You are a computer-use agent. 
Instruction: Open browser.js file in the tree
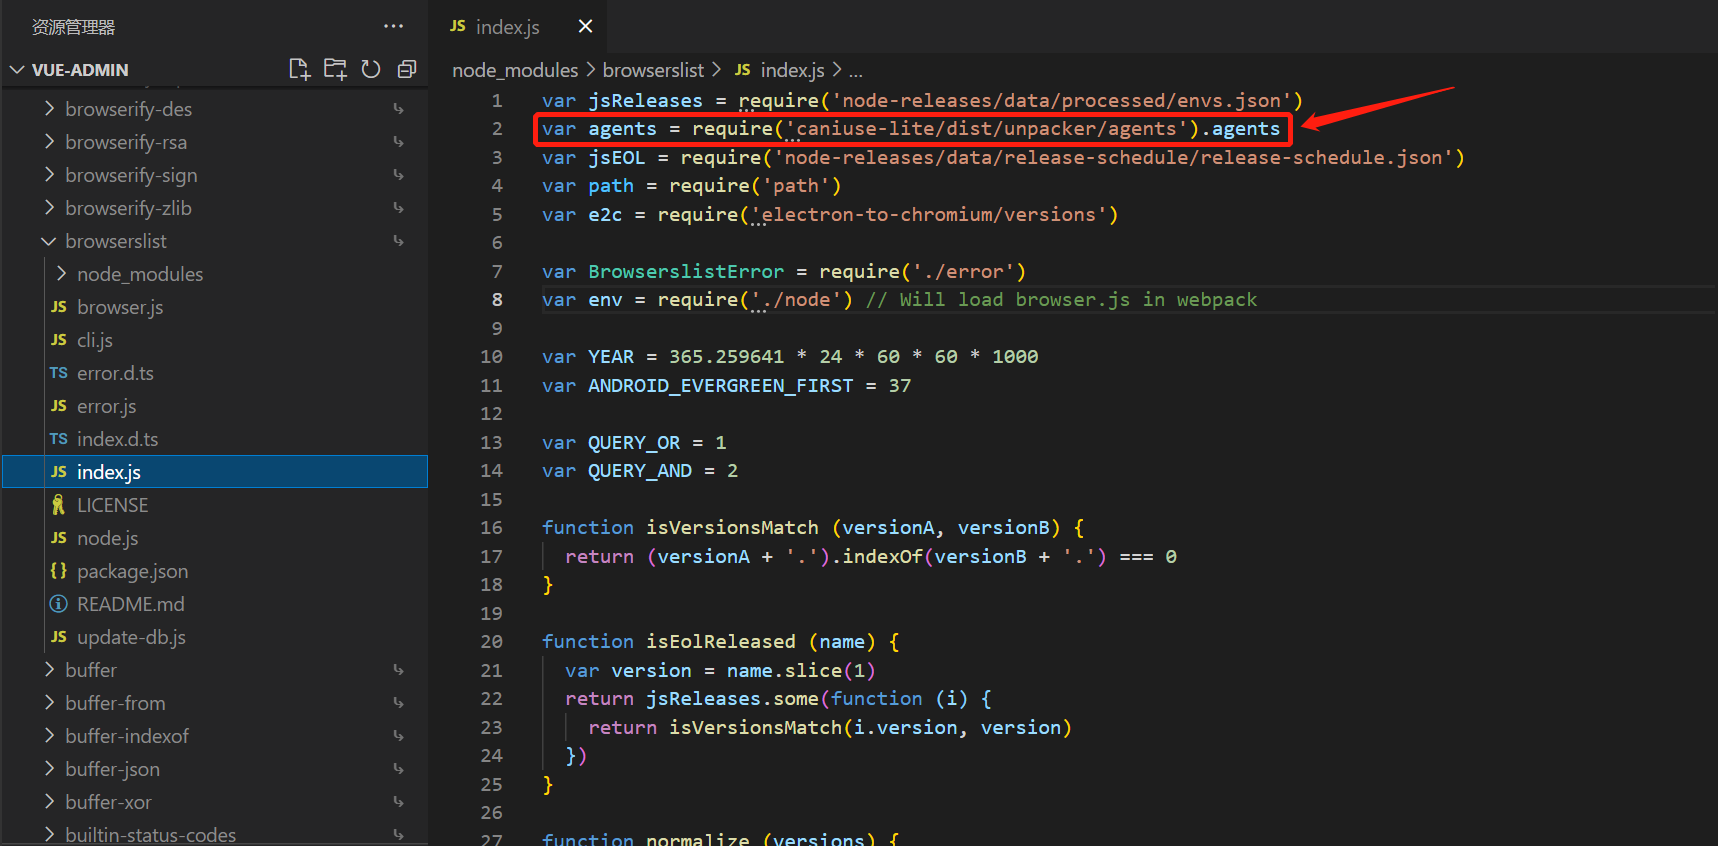coord(215,307)
